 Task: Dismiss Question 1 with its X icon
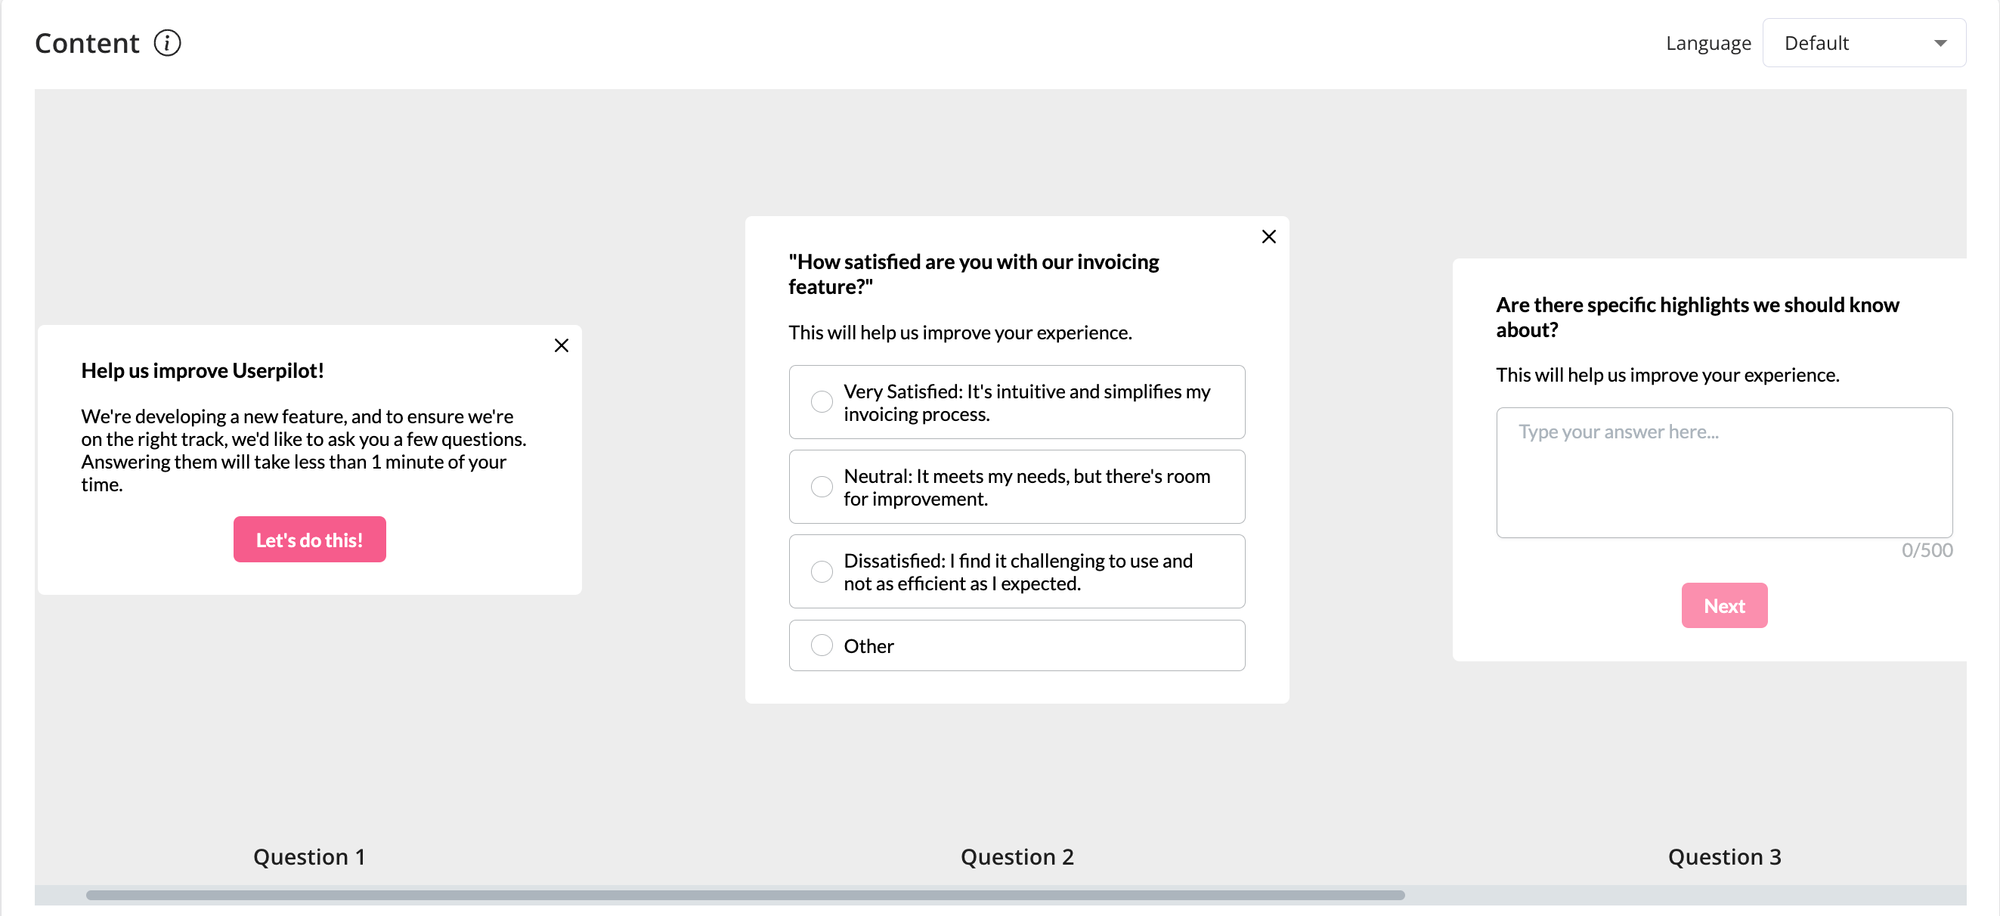pyautogui.click(x=561, y=345)
